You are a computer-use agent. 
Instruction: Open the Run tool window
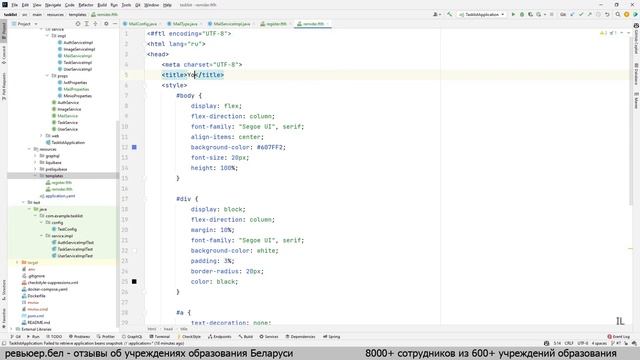coord(33,337)
